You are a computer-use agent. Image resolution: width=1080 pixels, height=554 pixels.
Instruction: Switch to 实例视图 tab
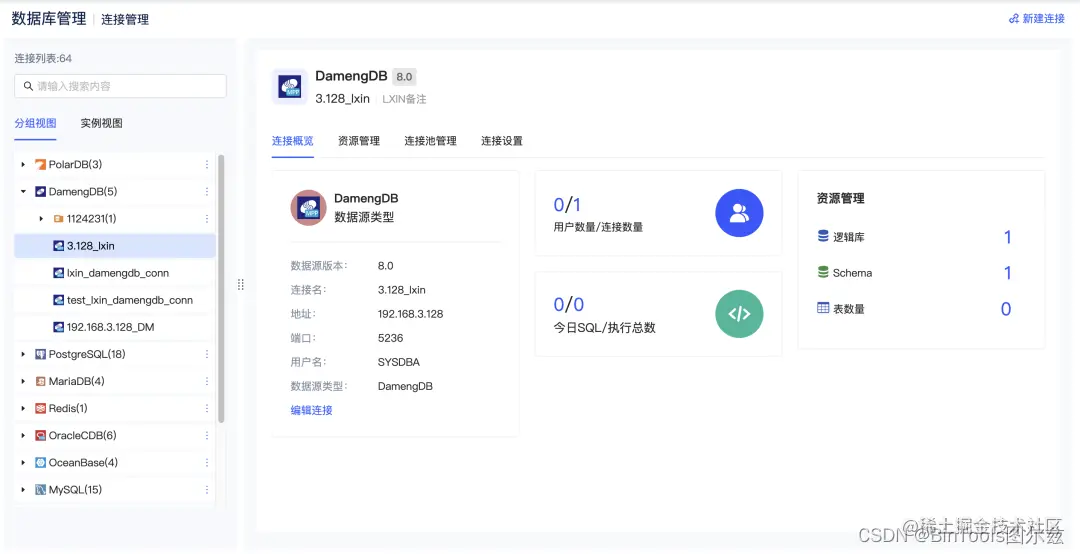(x=101, y=123)
